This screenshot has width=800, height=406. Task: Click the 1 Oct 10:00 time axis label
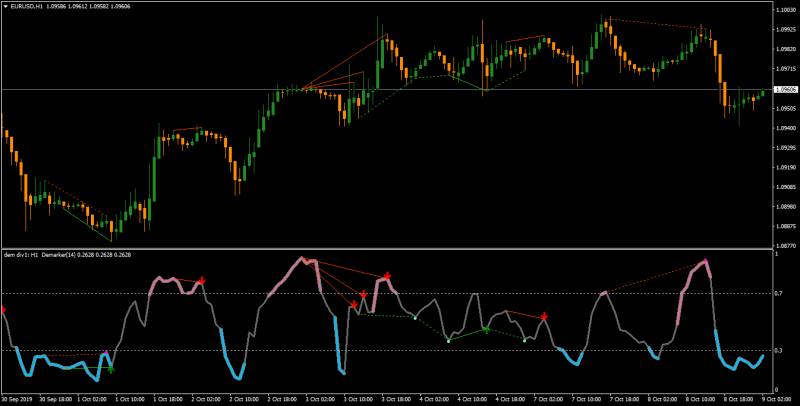coord(130,400)
